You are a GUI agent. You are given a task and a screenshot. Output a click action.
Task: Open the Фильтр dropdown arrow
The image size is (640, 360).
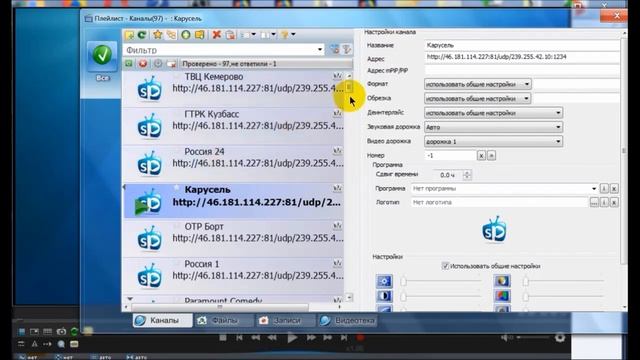320,50
